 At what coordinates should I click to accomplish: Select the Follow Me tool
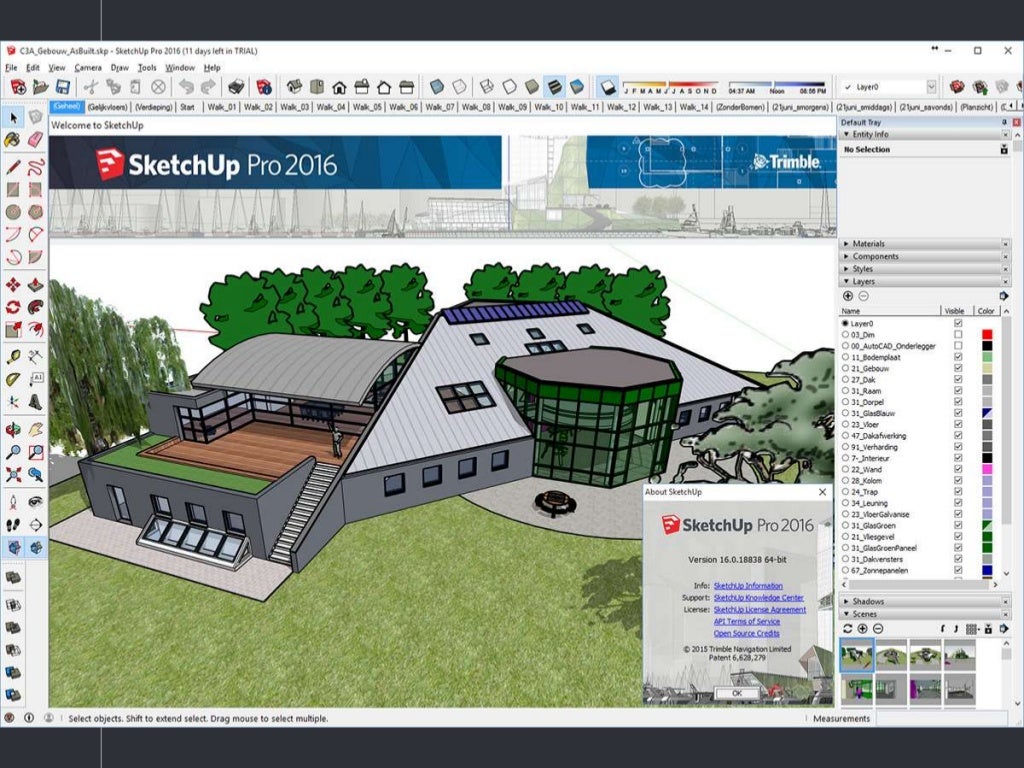point(35,307)
